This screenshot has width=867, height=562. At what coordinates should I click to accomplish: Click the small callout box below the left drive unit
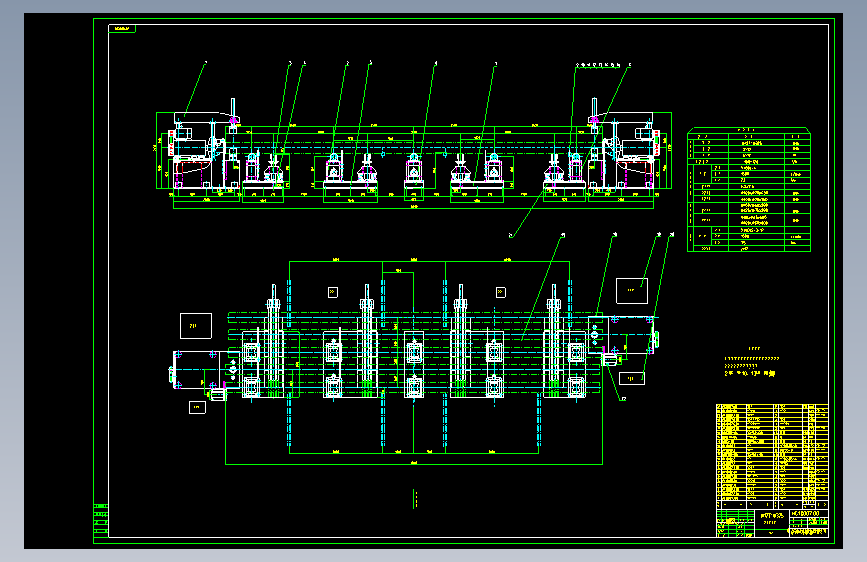pos(197,407)
